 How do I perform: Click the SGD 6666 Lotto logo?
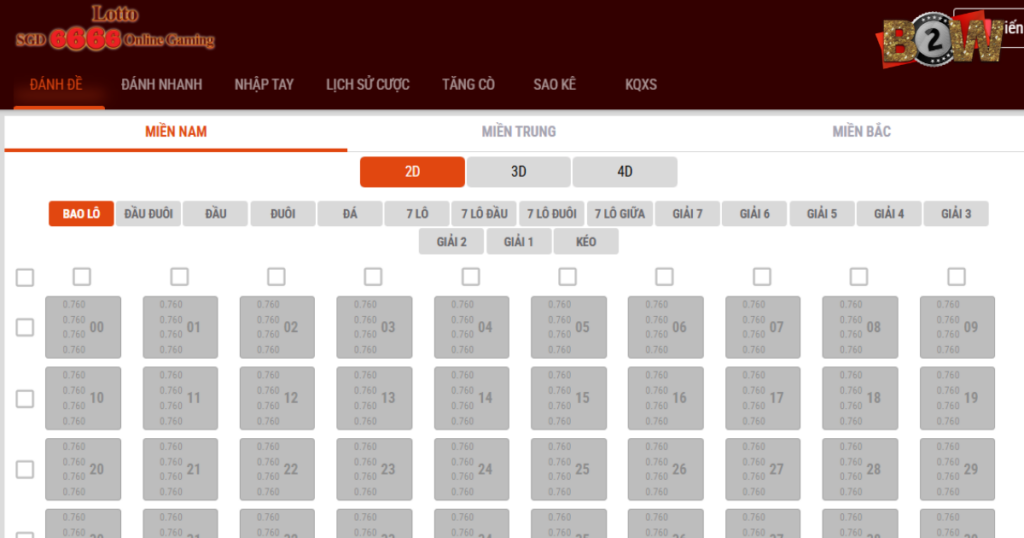coord(115,30)
